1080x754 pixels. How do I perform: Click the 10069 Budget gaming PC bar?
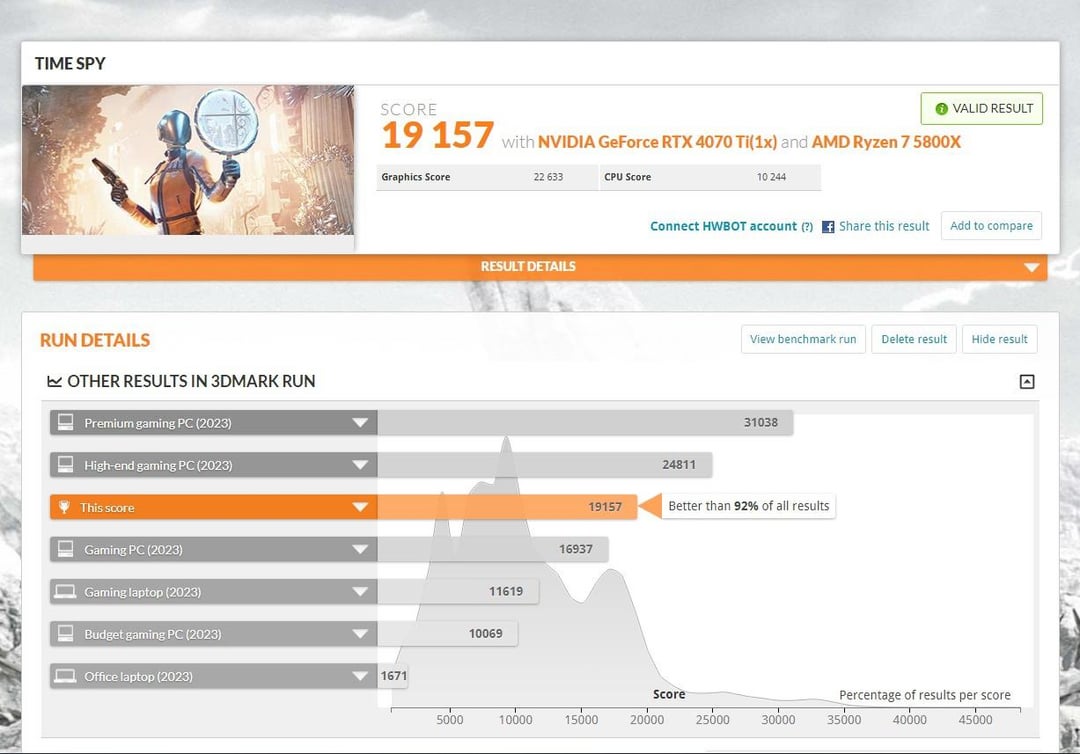pos(448,633)
